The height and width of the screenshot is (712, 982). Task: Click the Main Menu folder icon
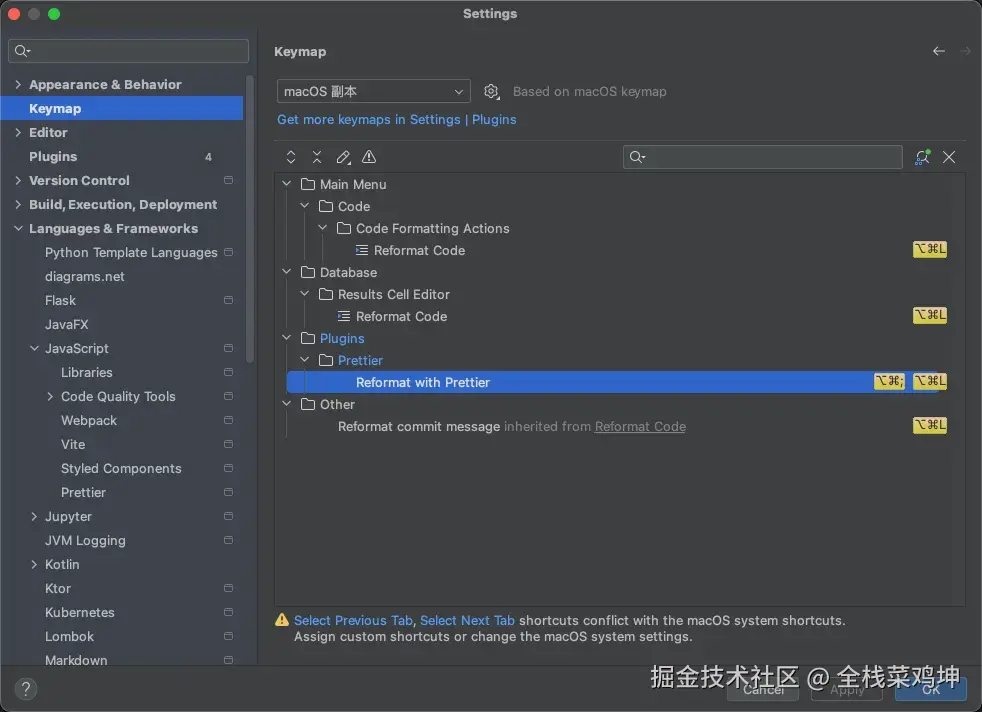[x=308, y=184]
